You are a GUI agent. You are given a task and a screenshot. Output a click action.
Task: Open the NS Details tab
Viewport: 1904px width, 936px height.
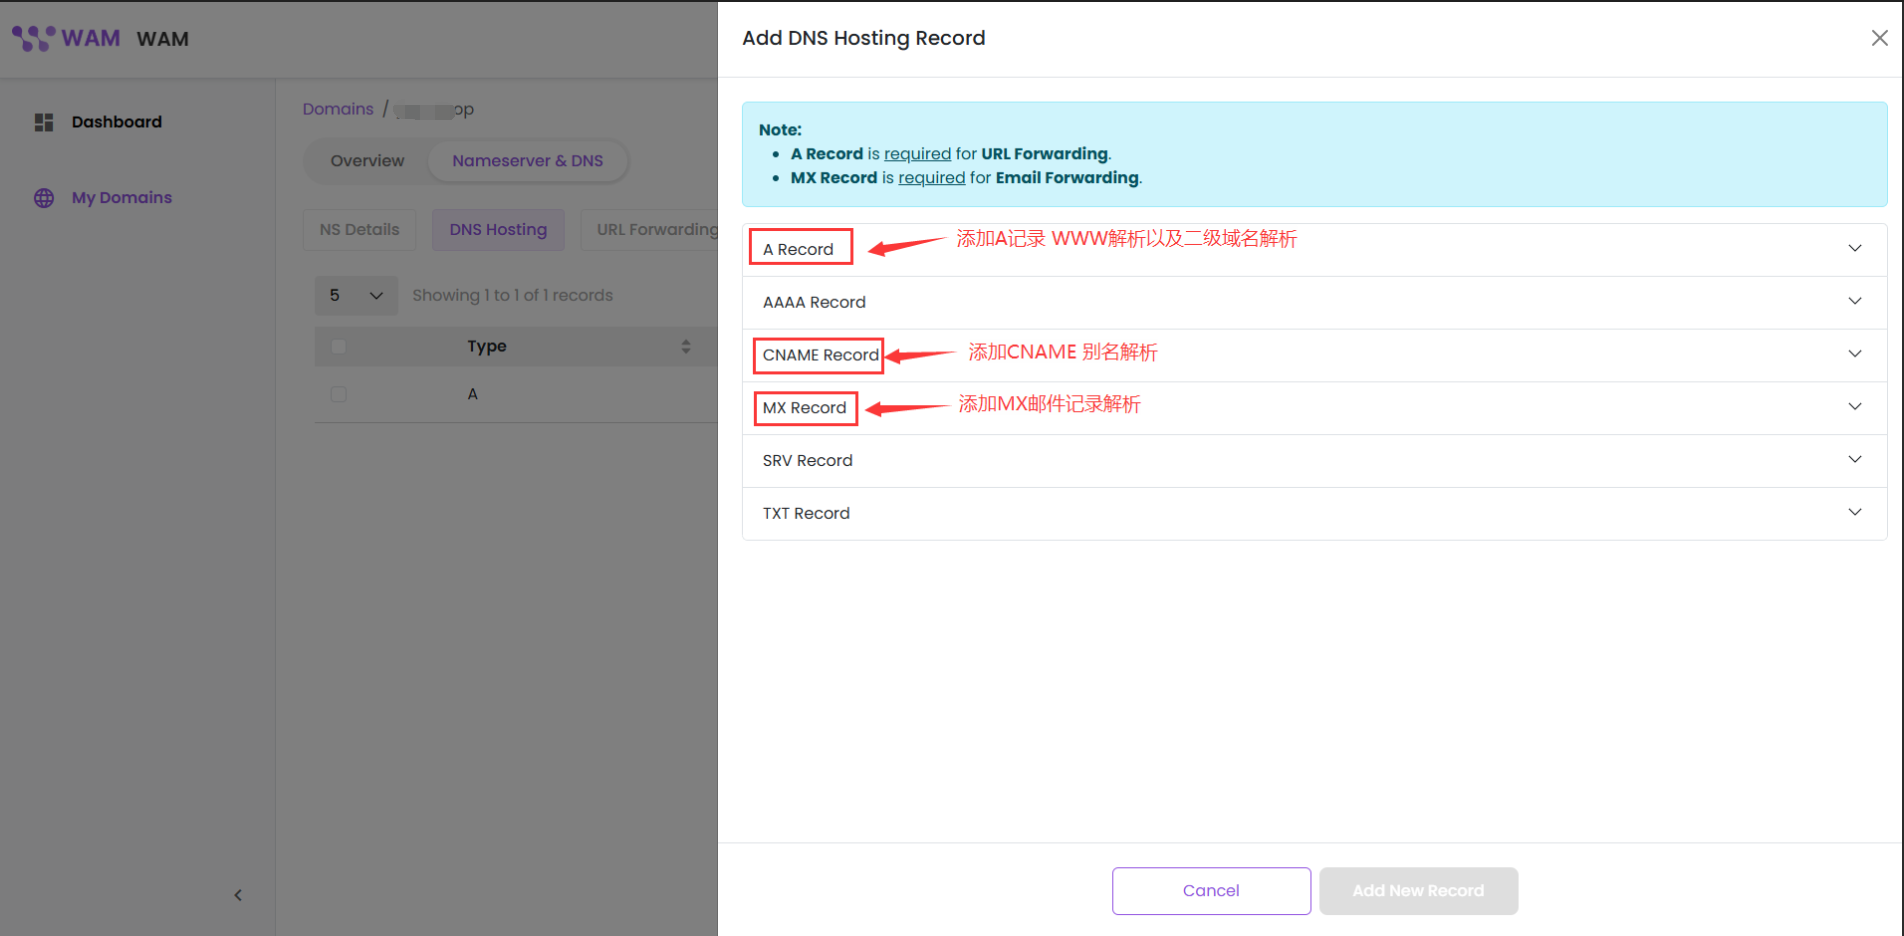point(359,230)
